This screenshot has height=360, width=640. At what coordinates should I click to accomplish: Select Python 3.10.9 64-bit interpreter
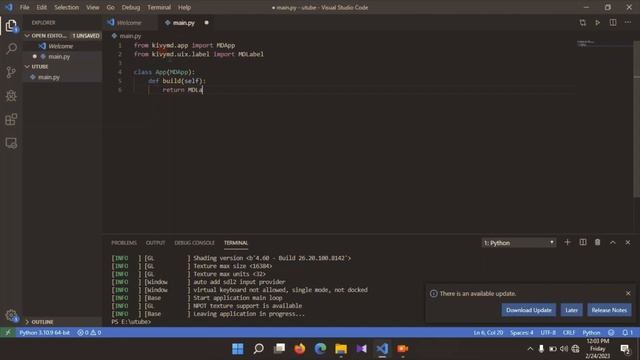44,333
